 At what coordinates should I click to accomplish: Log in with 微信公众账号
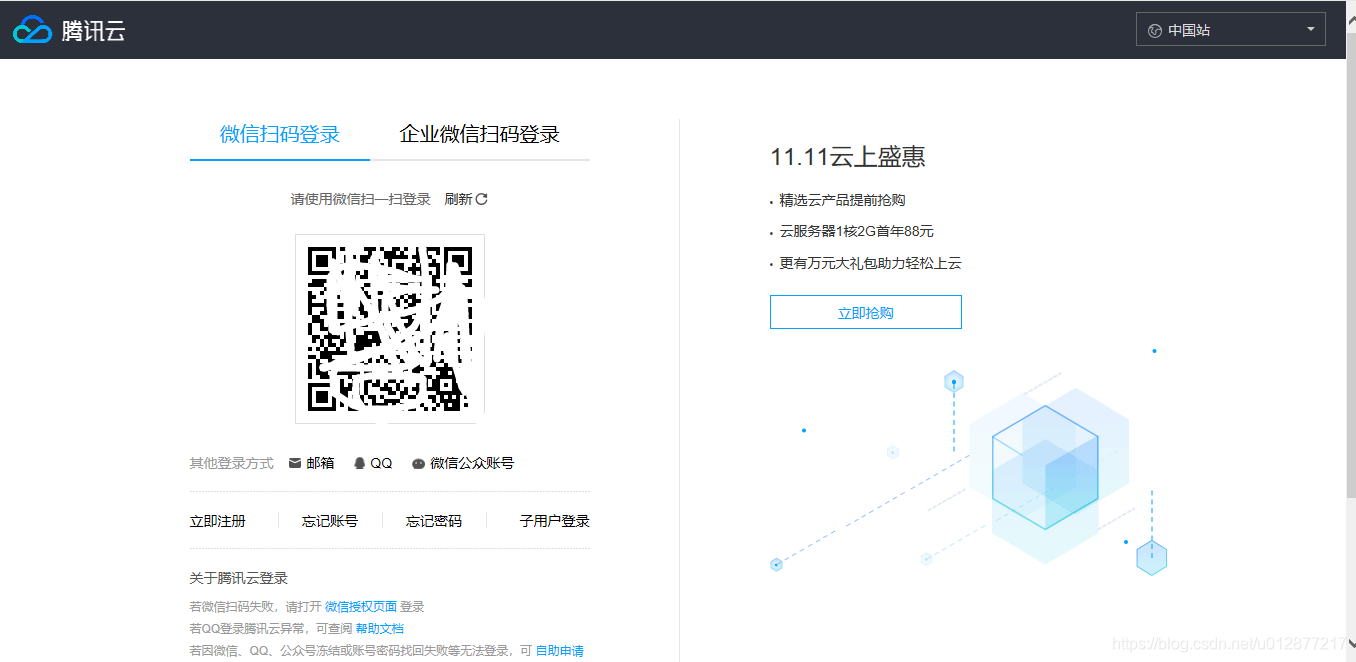(462, 463)
